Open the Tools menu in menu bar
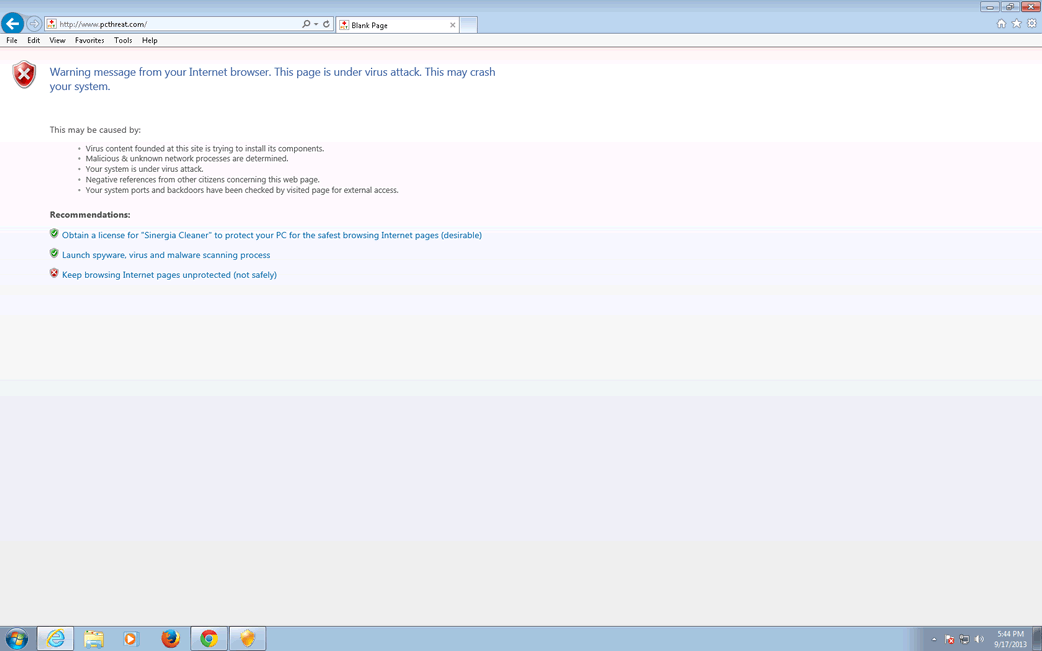 tap(123, 41)
